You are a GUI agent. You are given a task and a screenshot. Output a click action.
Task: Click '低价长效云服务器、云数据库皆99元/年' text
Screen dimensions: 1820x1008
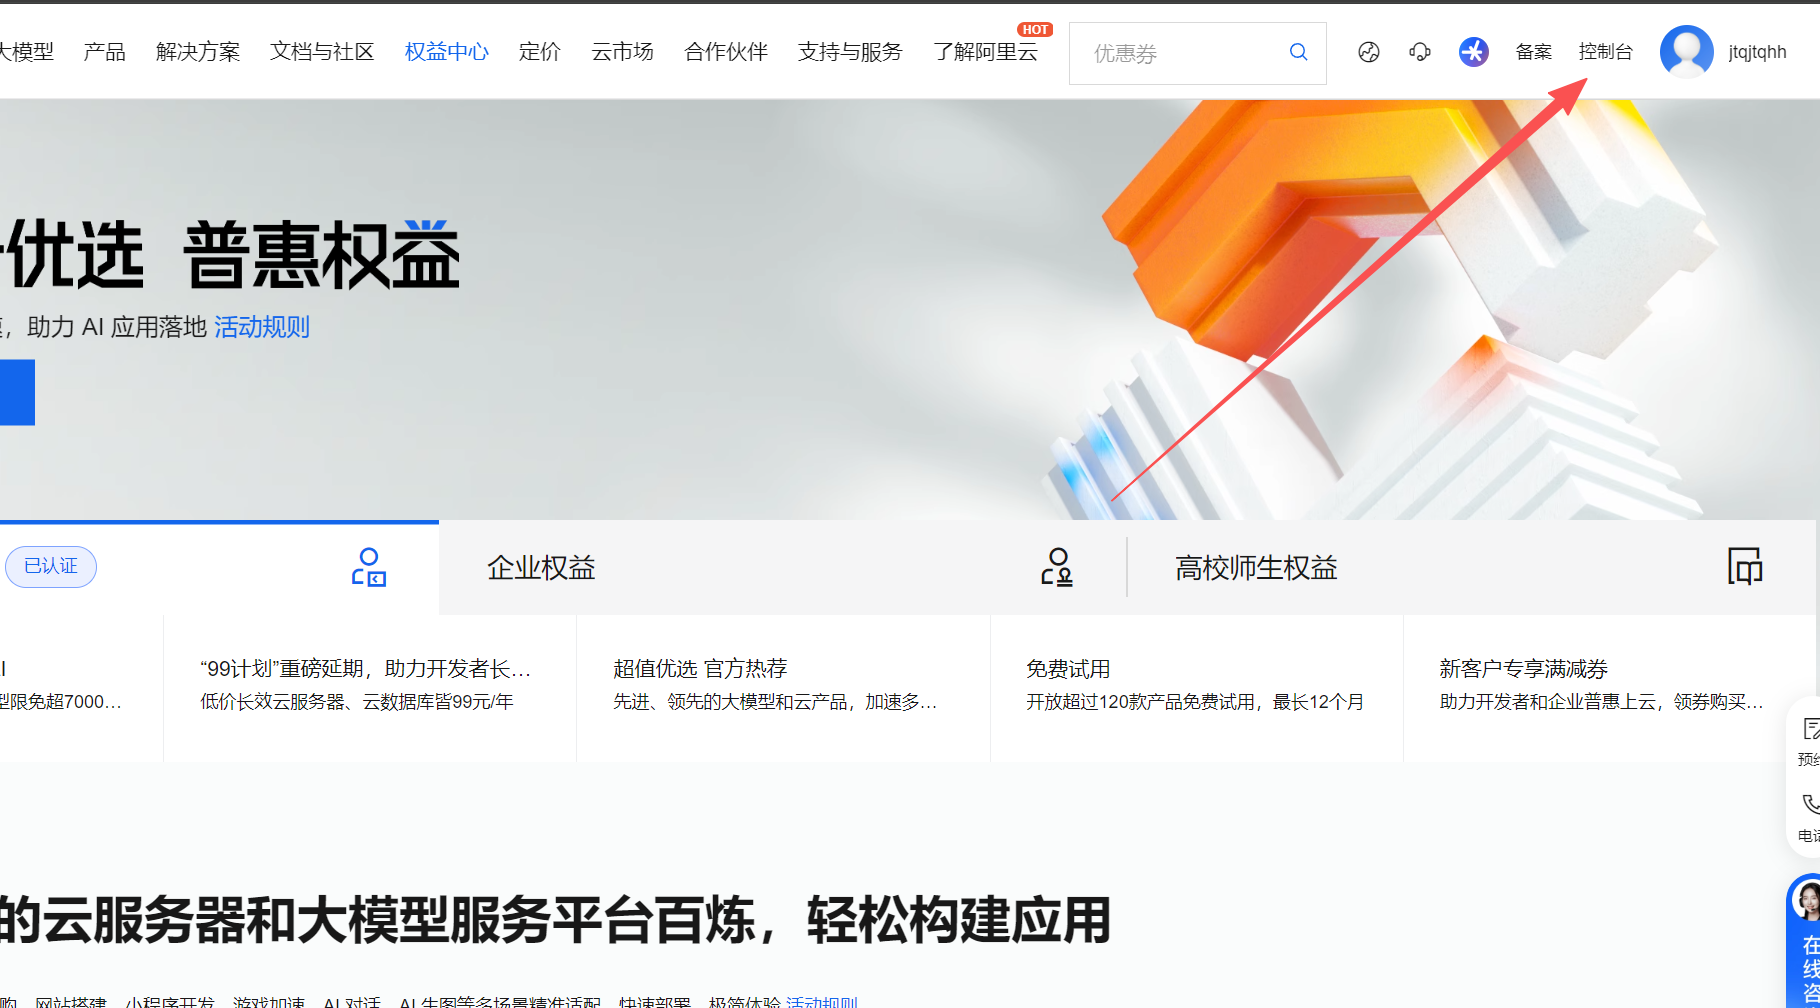click(357, 702)
